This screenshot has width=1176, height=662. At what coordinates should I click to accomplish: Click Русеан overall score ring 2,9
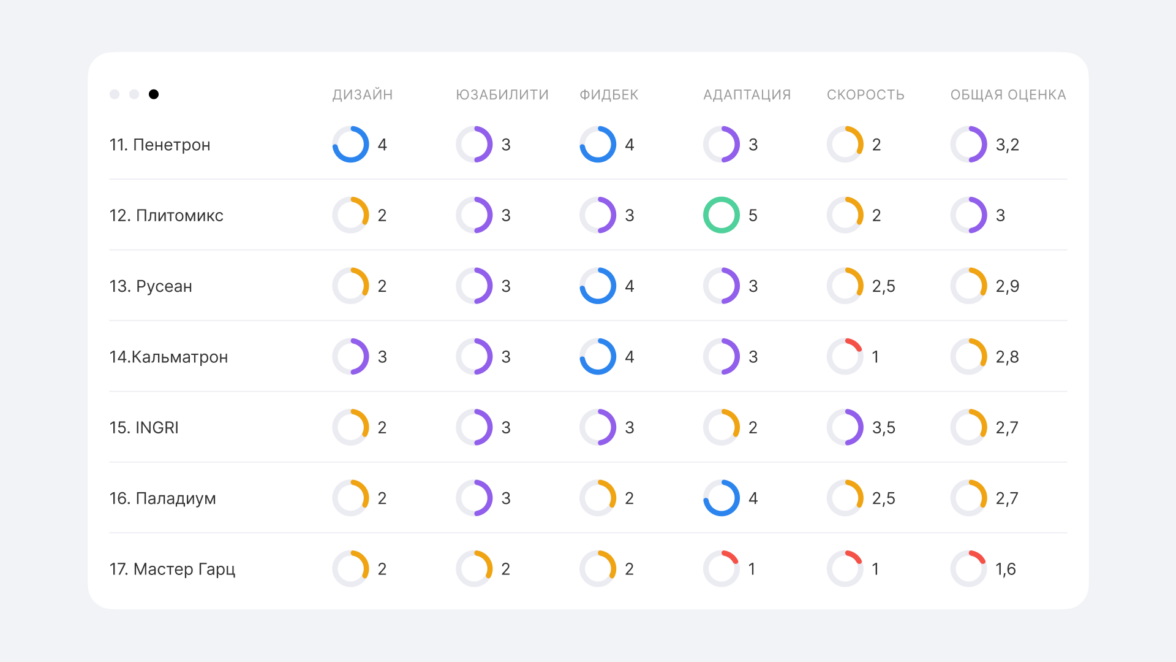click(x=968, y=286)
